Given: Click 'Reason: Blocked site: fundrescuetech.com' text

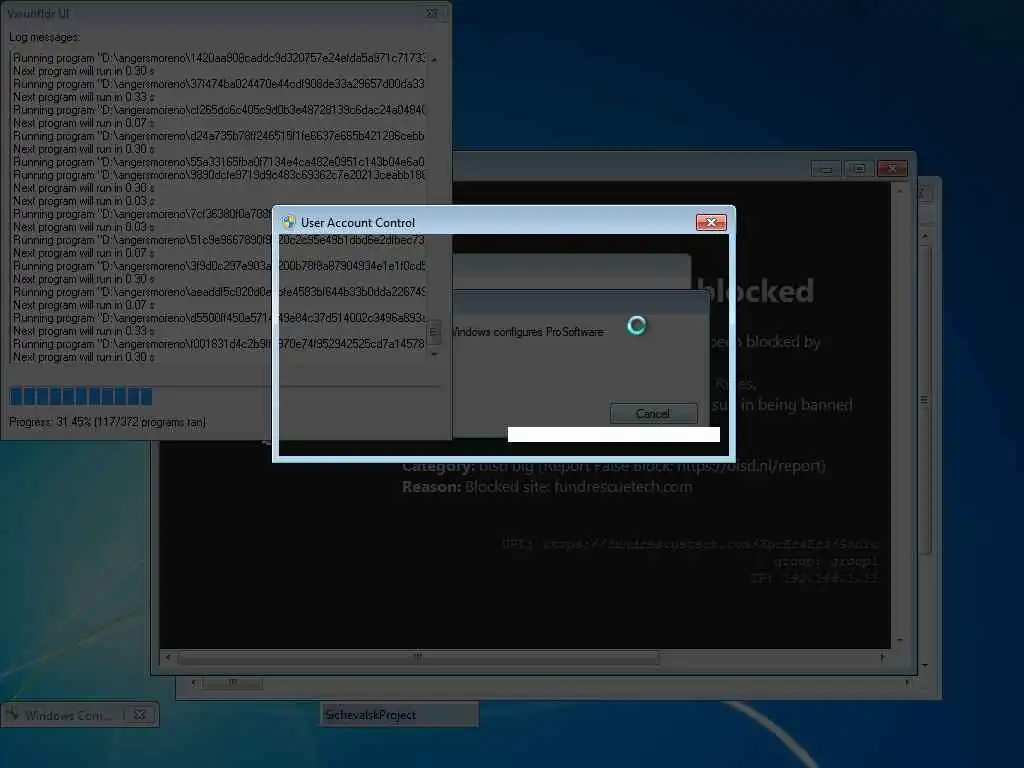Looking at the screenshot, I should [x=547, y=487].
